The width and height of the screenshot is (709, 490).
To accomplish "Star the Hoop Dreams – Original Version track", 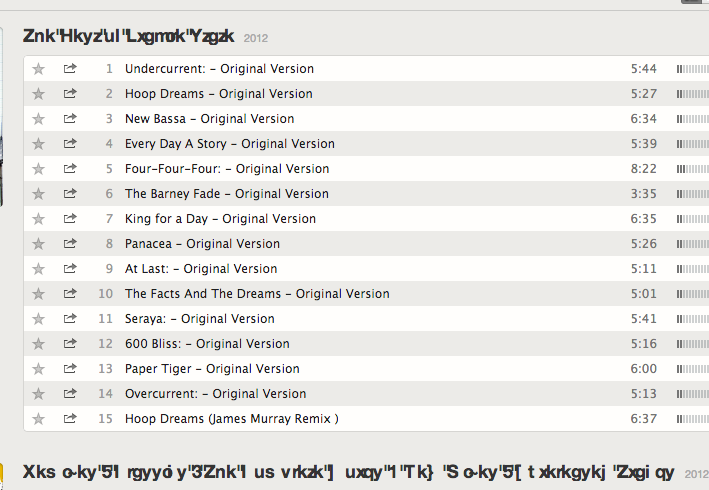I will coord(39,94).
